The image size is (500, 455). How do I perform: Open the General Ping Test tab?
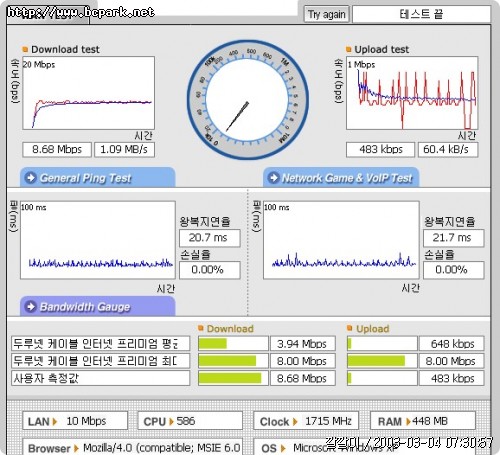click(x=97, y=177)
